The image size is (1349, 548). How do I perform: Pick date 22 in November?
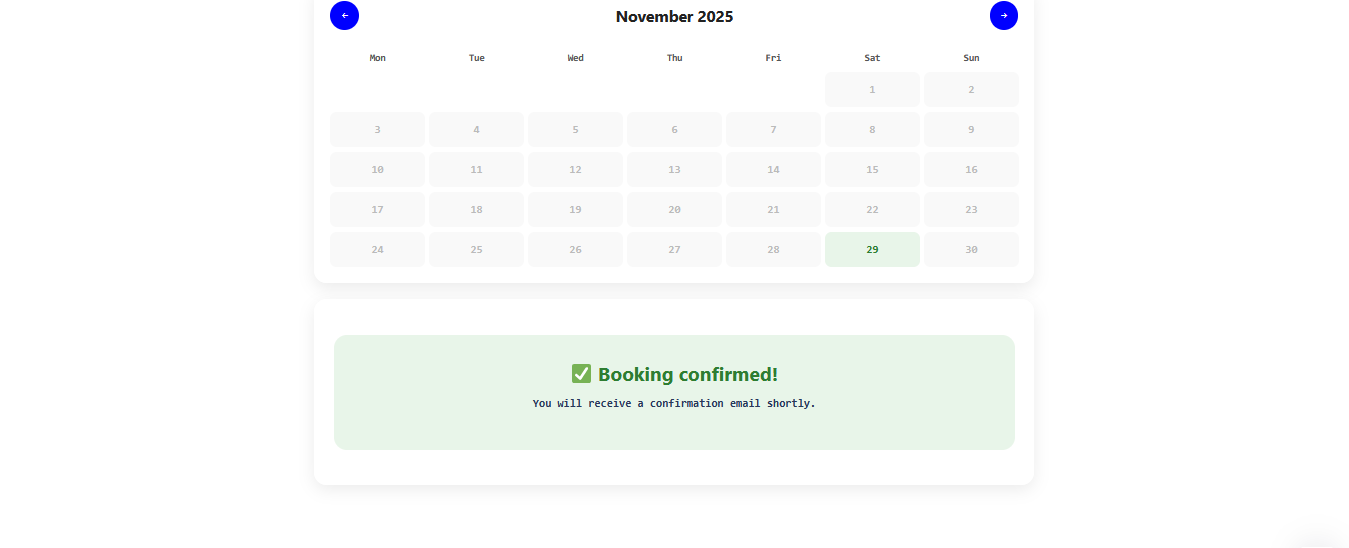click(872, 209)
